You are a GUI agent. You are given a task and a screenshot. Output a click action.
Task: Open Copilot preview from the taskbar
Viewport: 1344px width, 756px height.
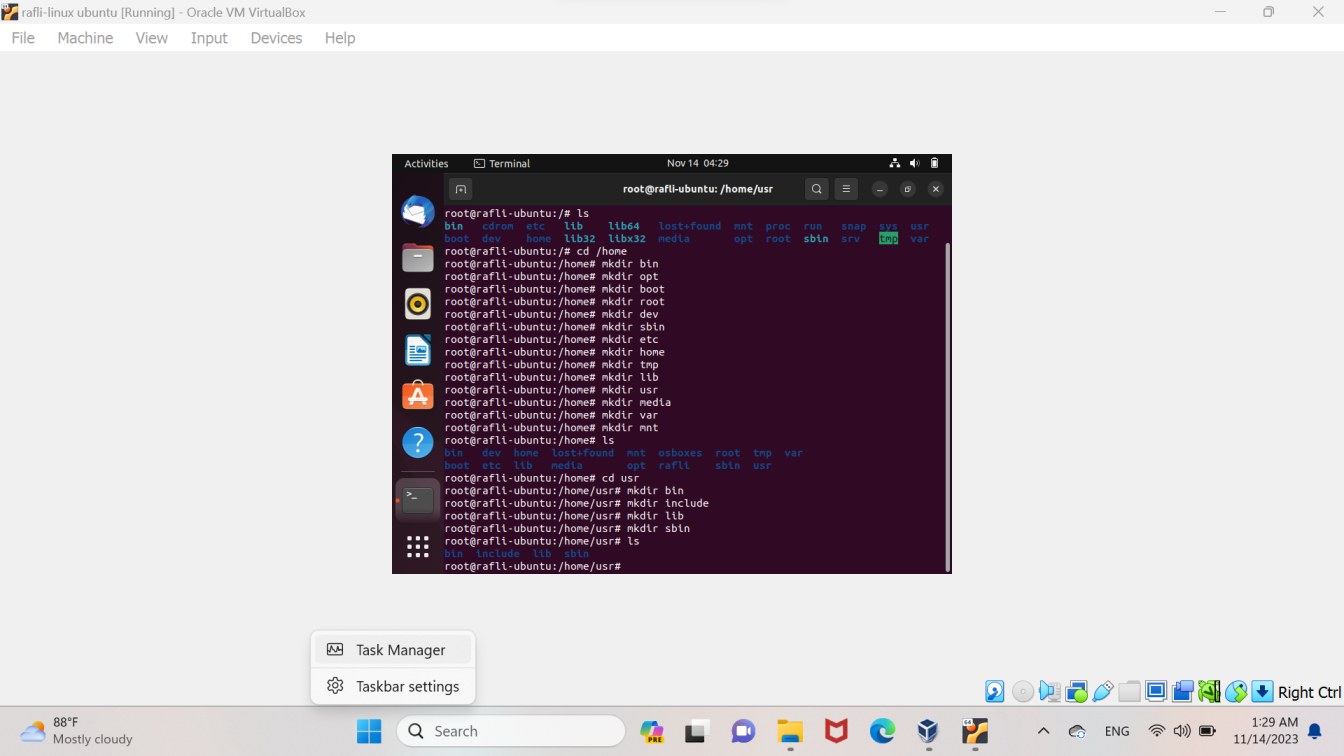tap(652, 731)
